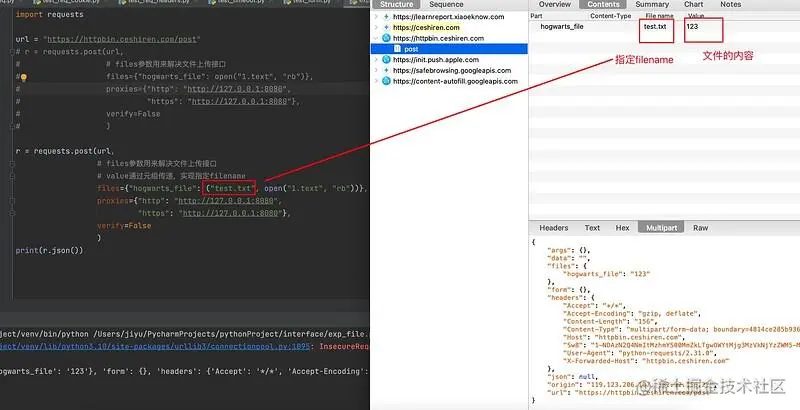Click the uncommented verify=False line
The height and width of the screenshot is (410, 800).
tap(124, 225)
